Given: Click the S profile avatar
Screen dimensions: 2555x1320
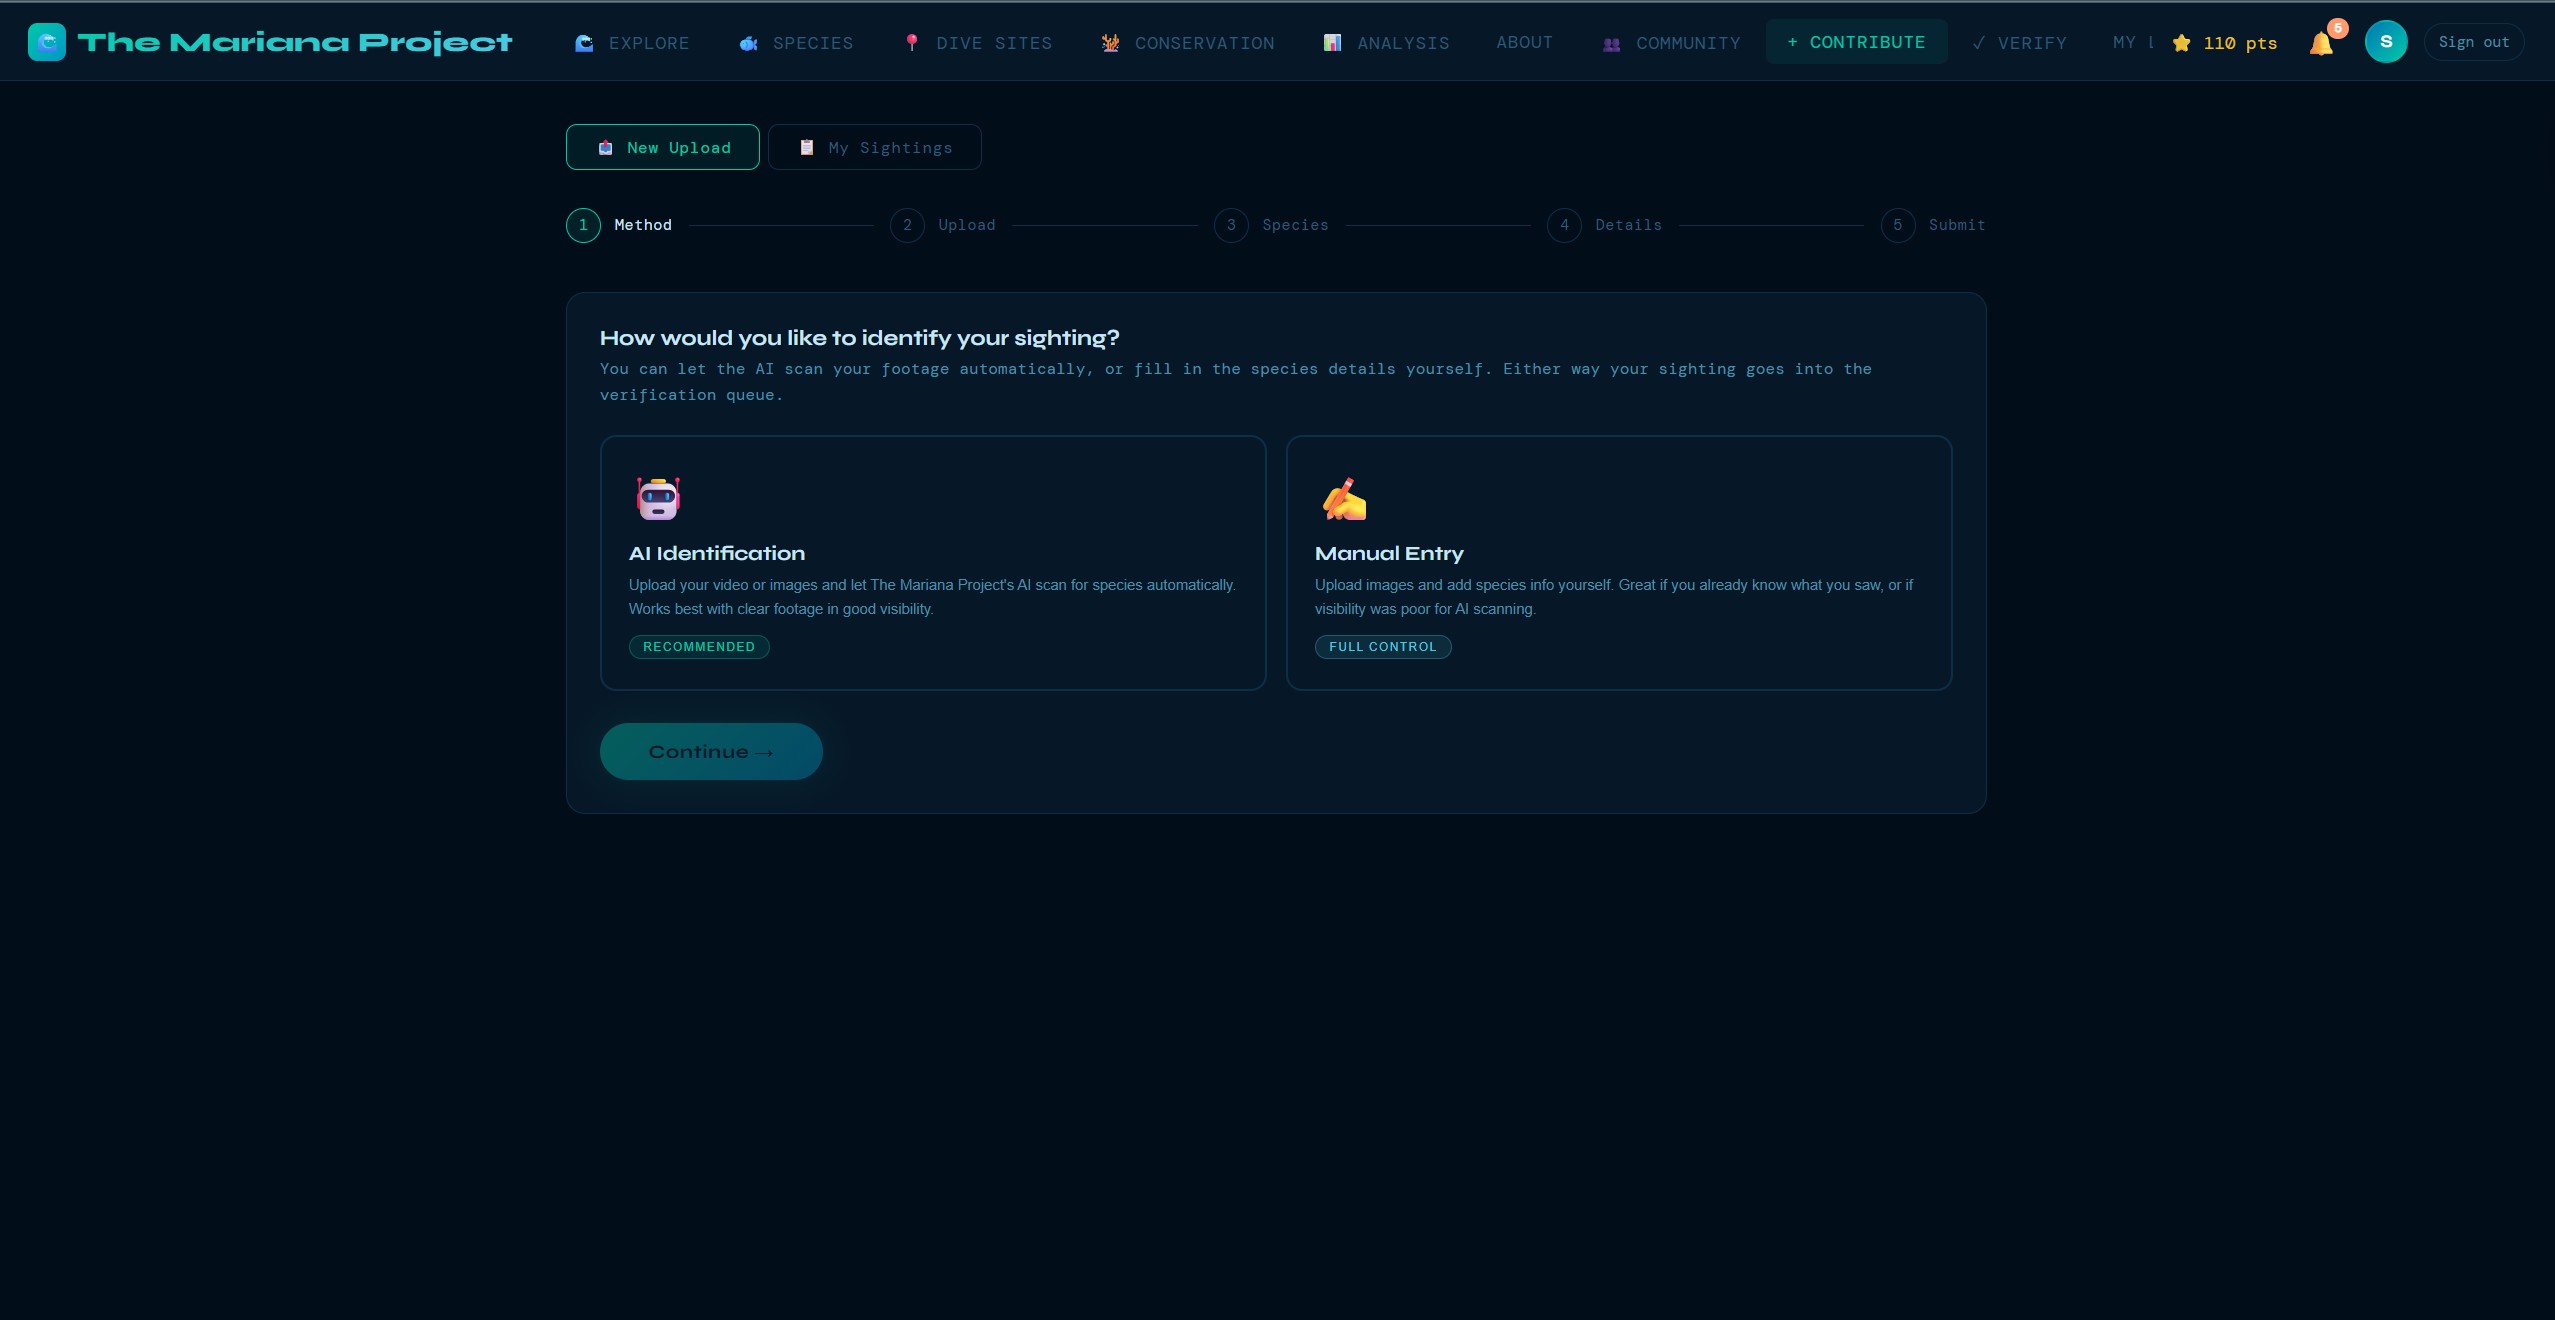Looking at the screenshot, I should (2386, 42).
